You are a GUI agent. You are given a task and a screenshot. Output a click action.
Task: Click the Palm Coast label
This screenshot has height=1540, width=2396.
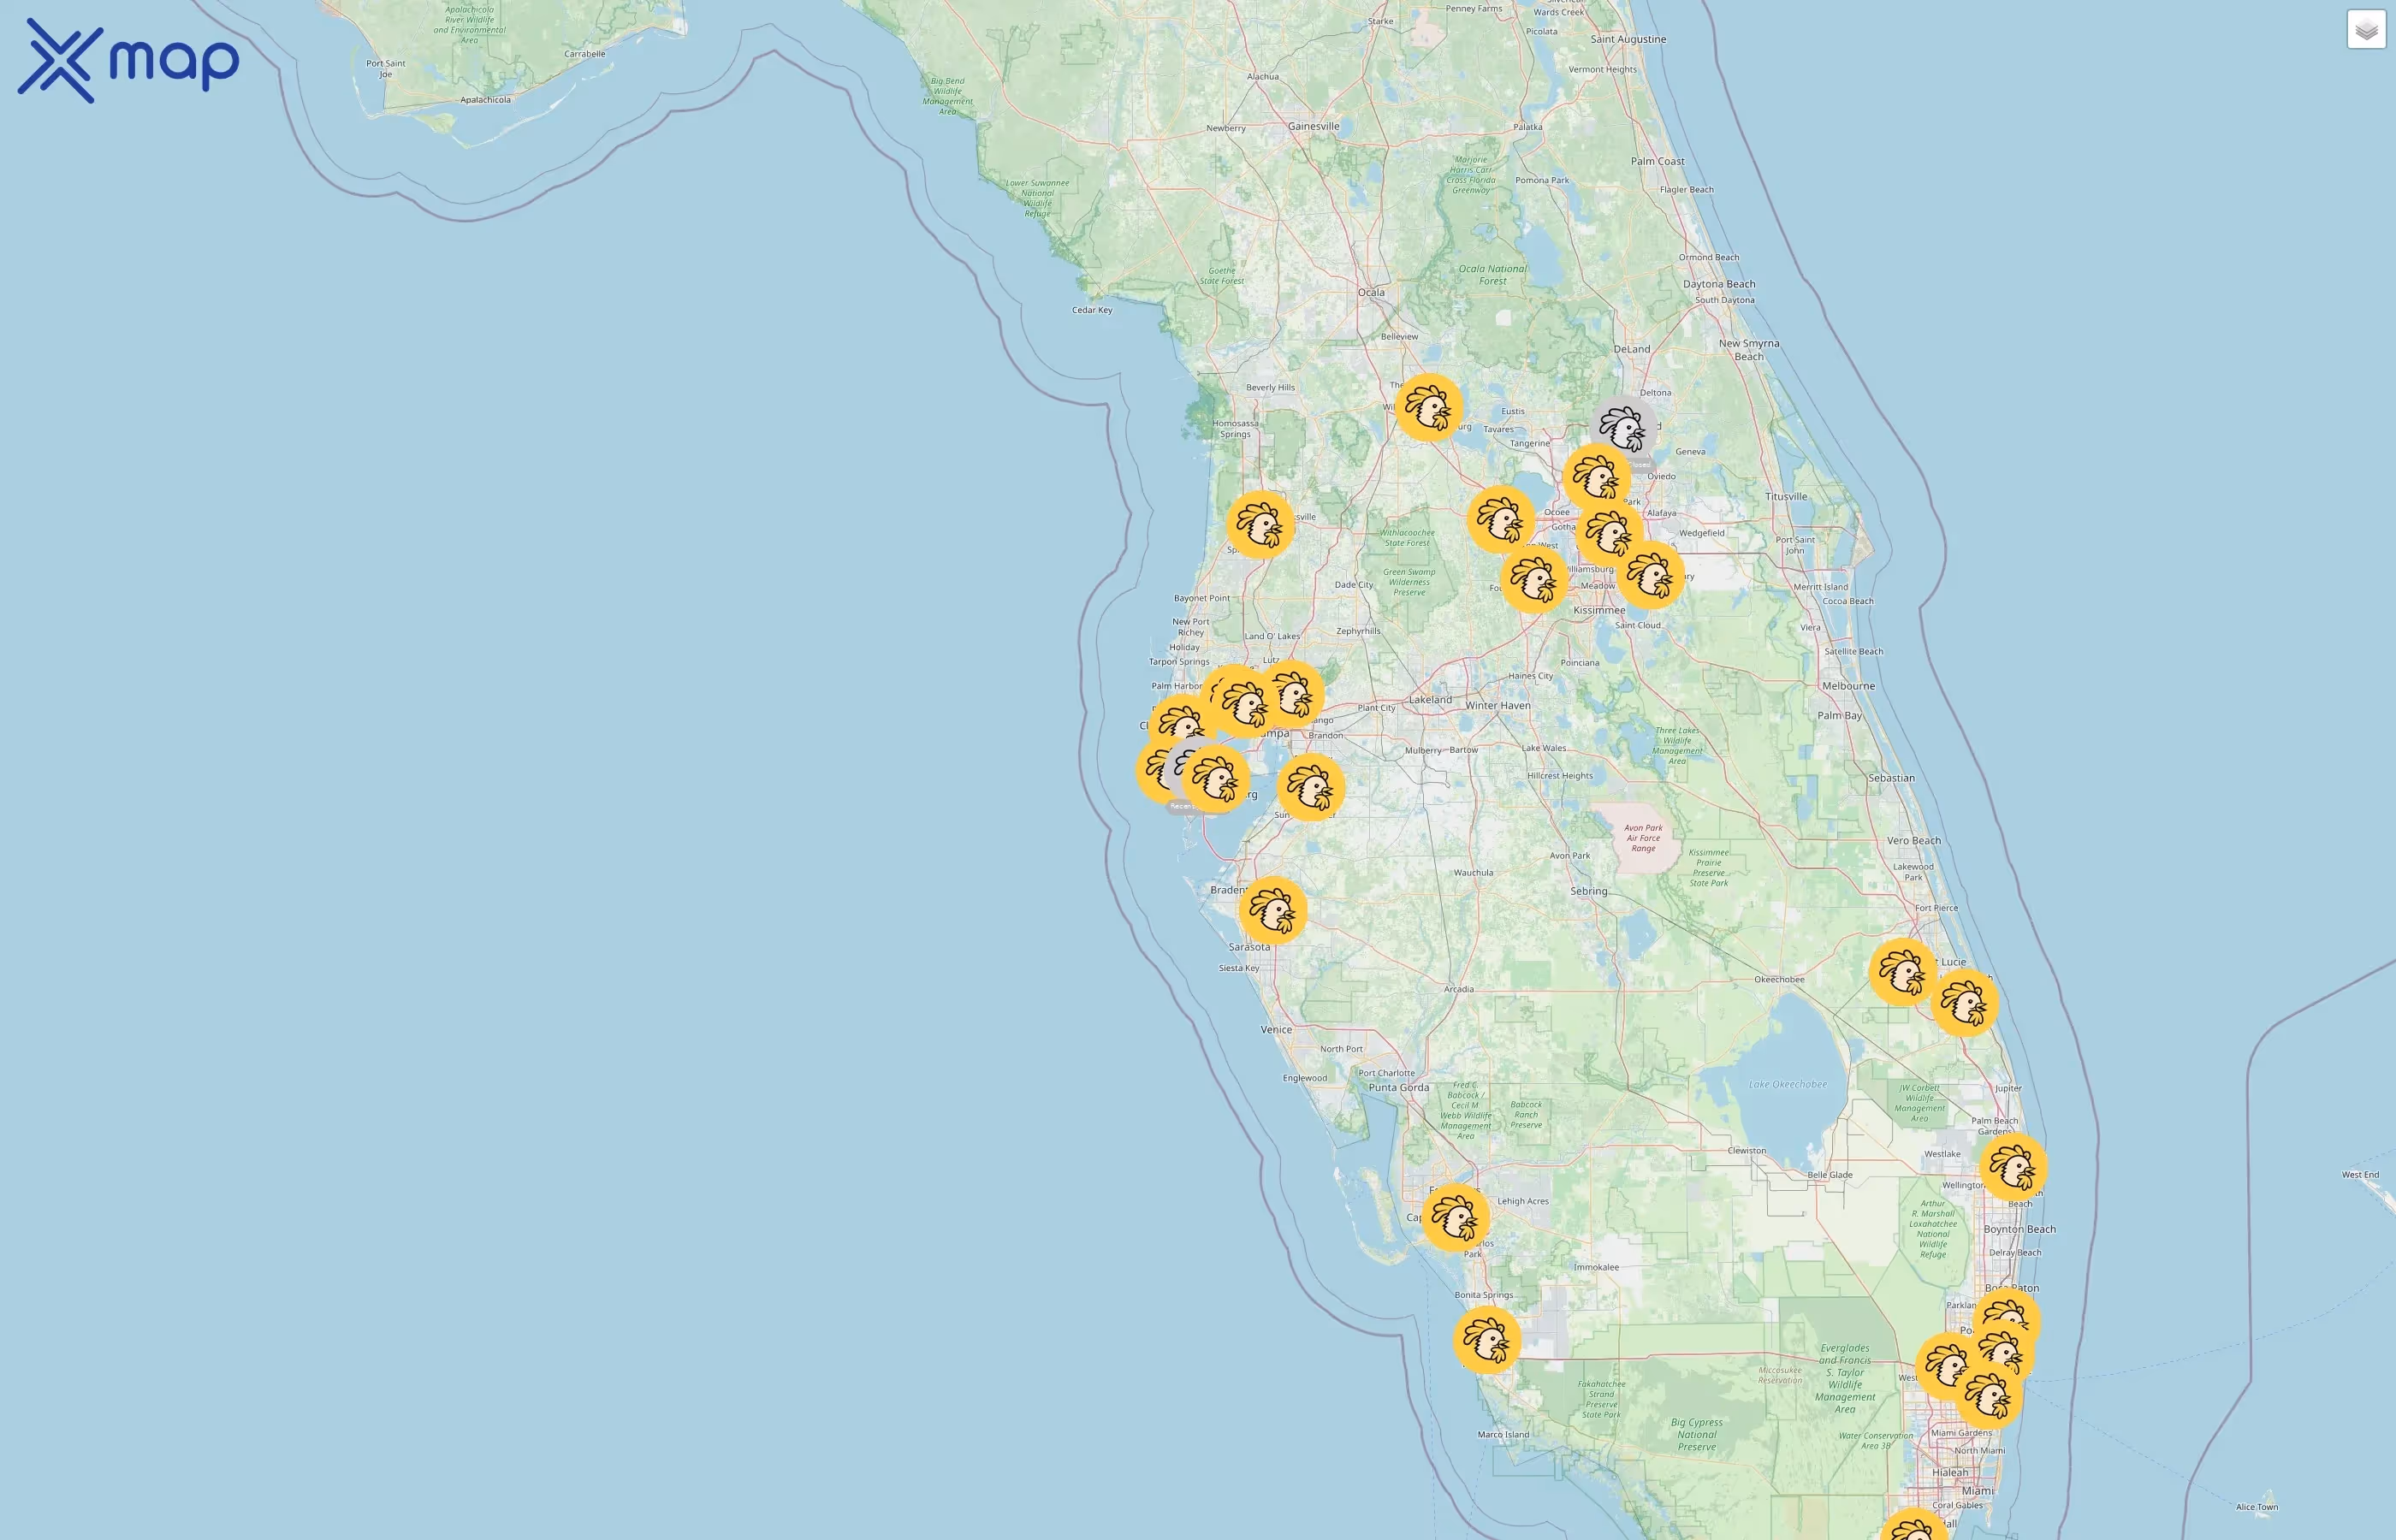[1657, 161]
